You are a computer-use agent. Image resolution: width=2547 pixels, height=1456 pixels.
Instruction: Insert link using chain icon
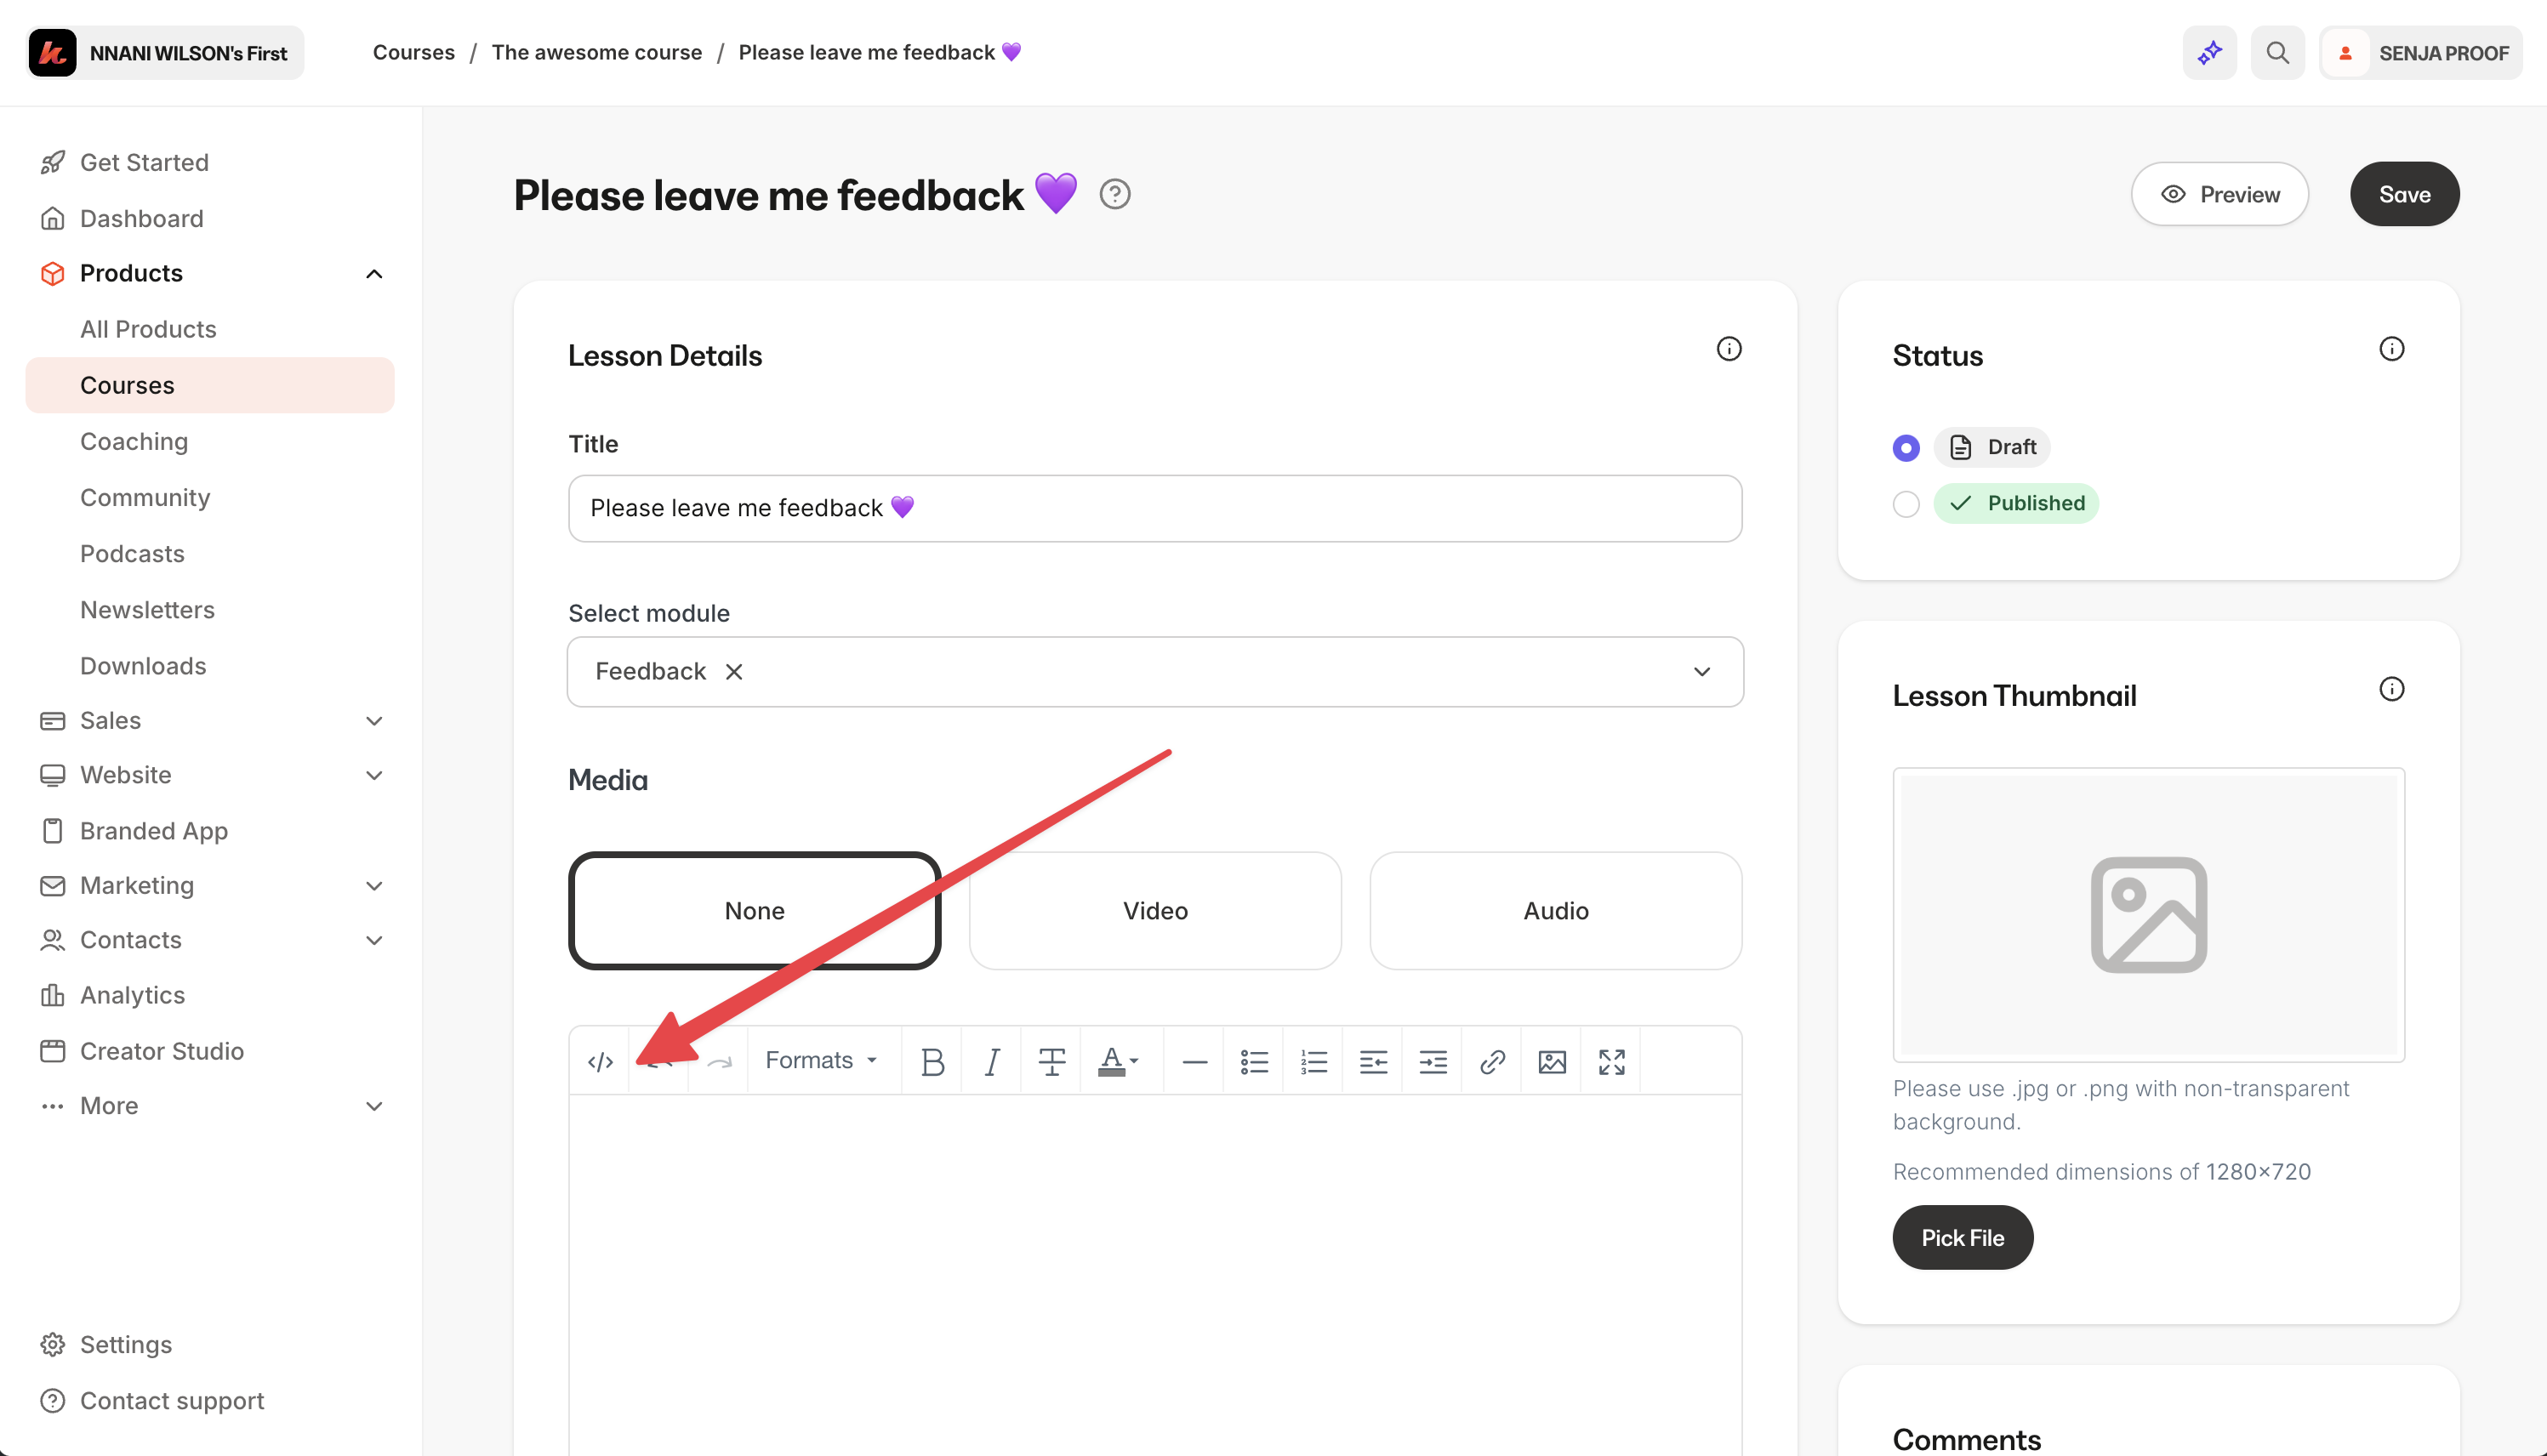(1492, 1061)
